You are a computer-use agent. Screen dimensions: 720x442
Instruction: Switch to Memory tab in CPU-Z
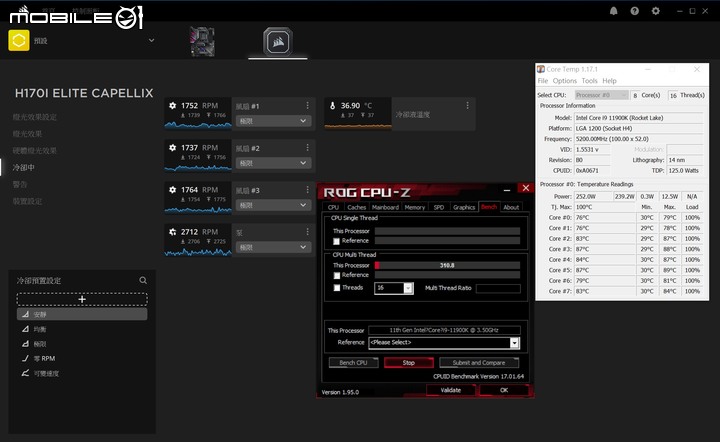[x=415, y=207]
